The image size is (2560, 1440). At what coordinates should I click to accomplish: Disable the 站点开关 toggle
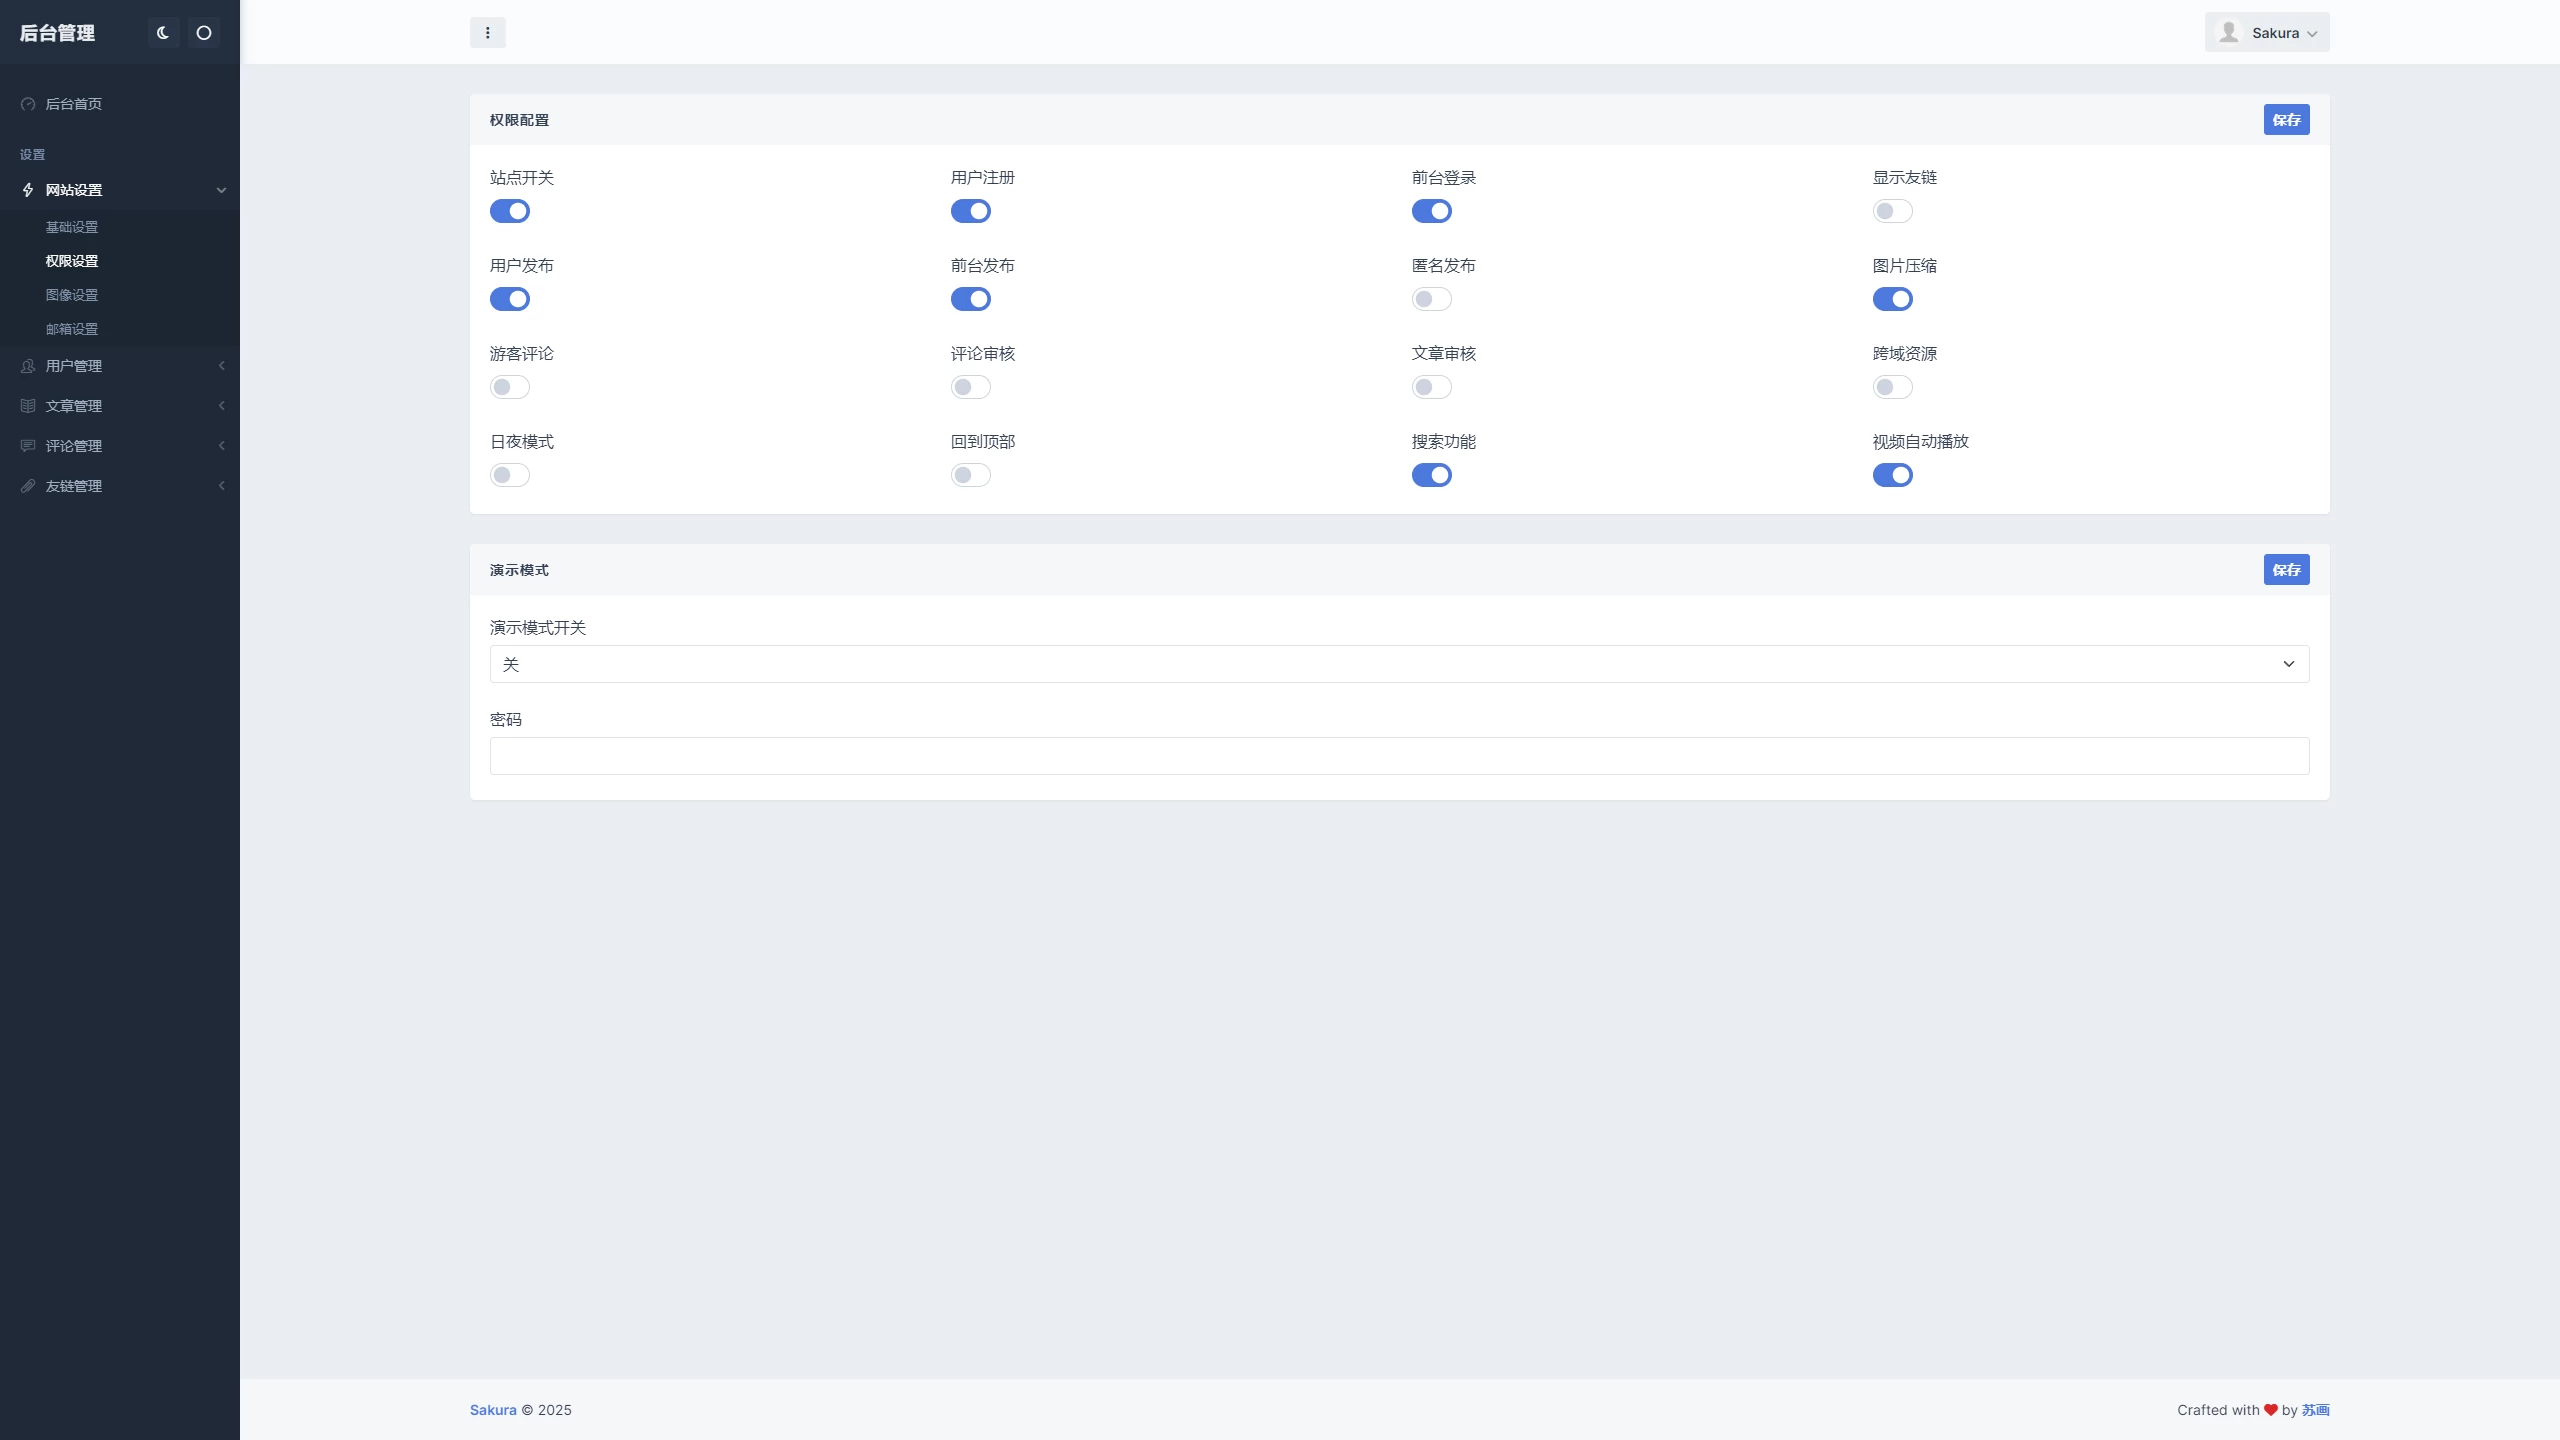510,211
